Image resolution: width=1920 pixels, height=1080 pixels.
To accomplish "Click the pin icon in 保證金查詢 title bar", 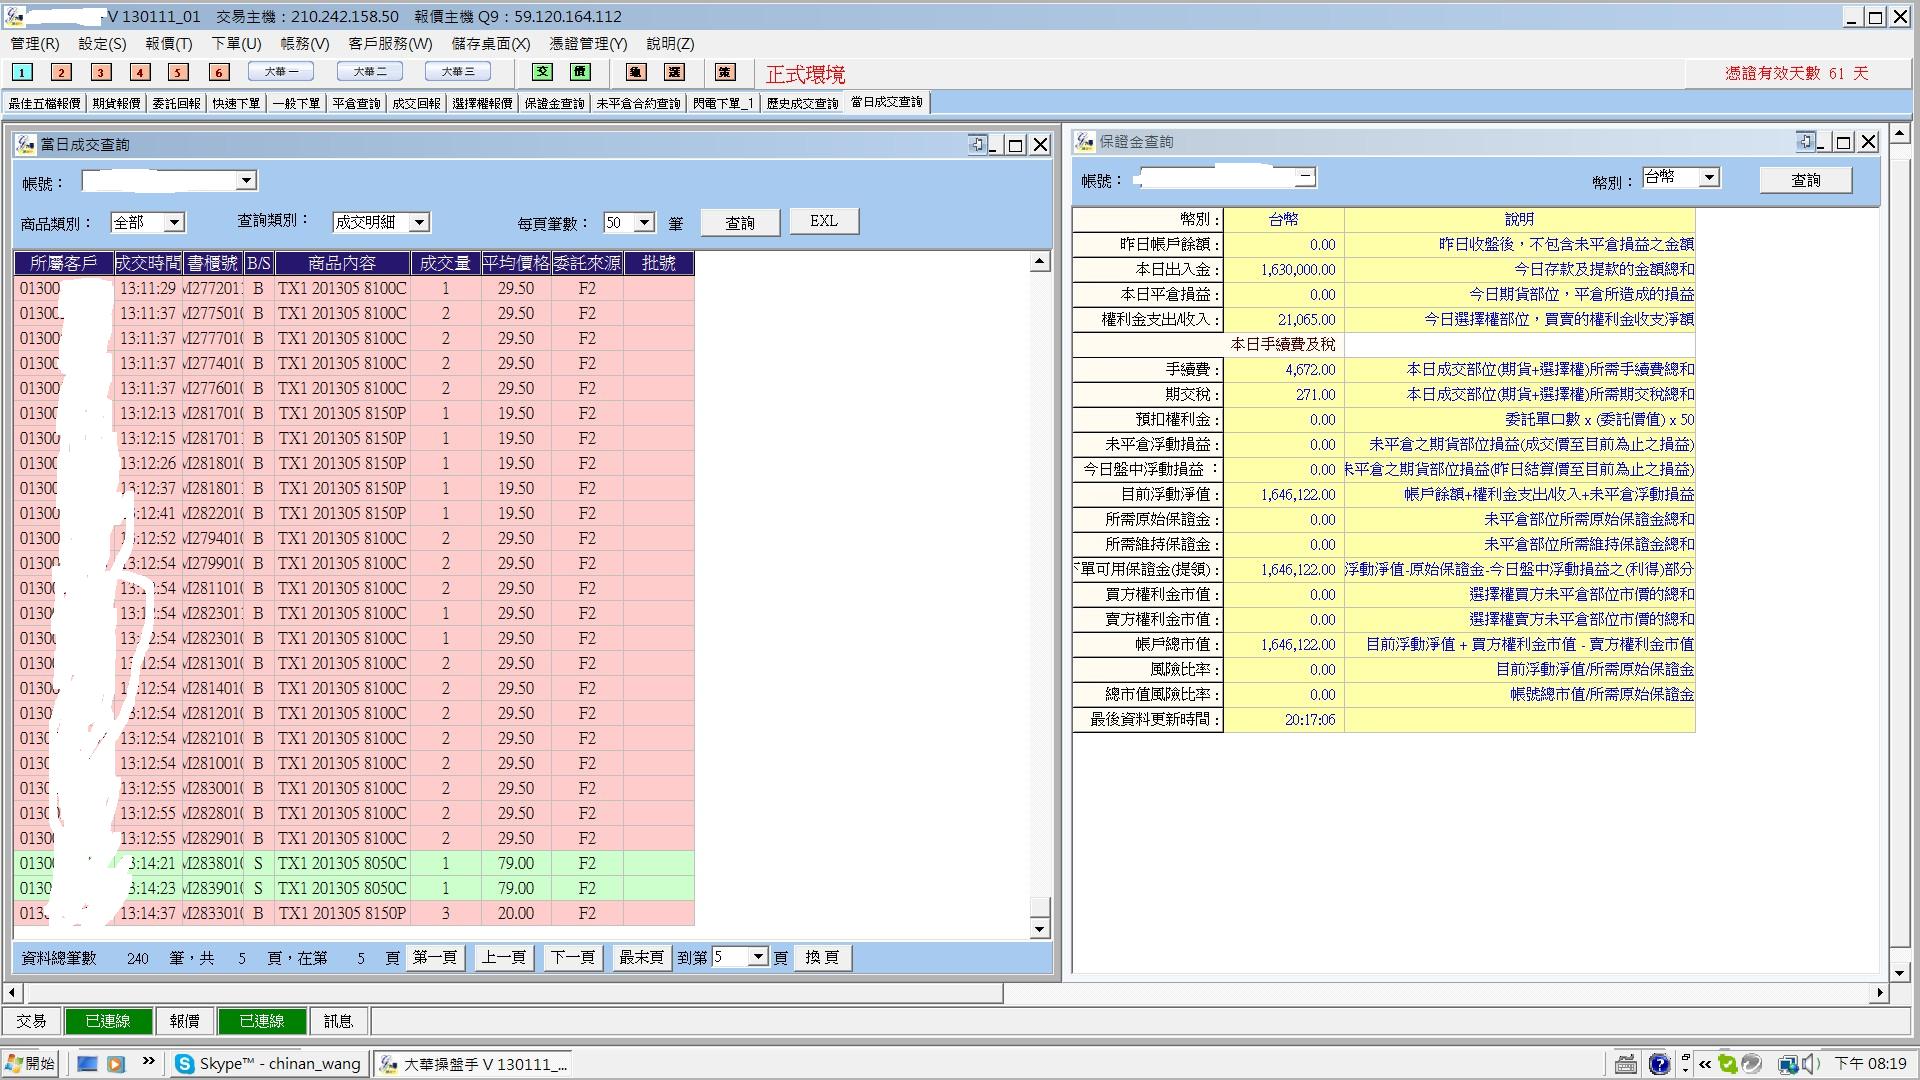I will click(1805, 141).
